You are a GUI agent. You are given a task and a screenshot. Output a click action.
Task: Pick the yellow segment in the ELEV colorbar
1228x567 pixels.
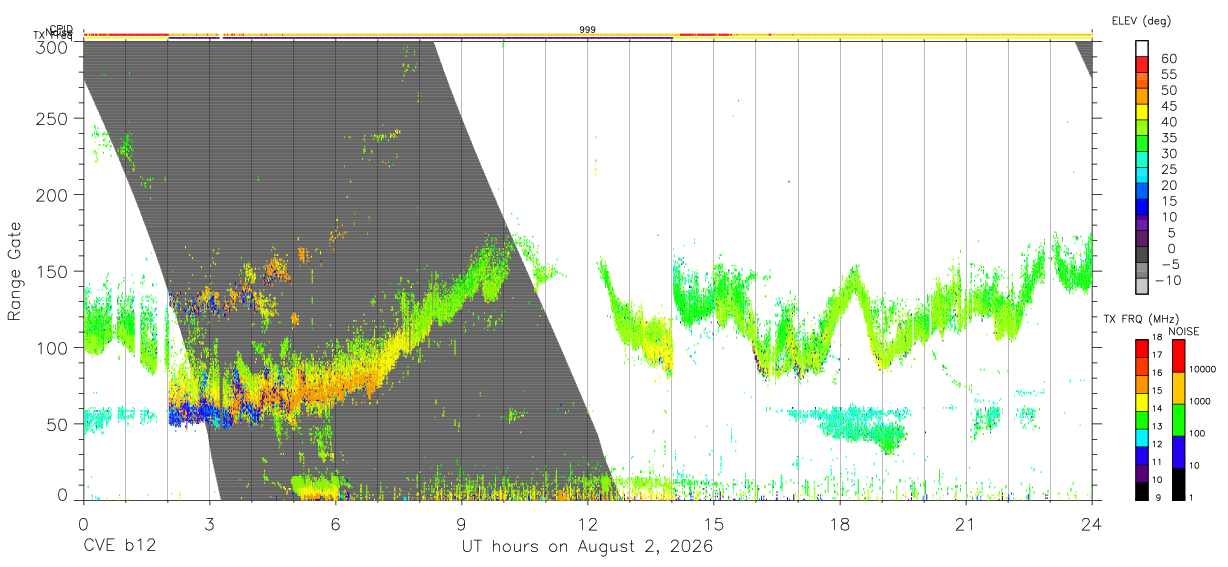point(1142,113)
